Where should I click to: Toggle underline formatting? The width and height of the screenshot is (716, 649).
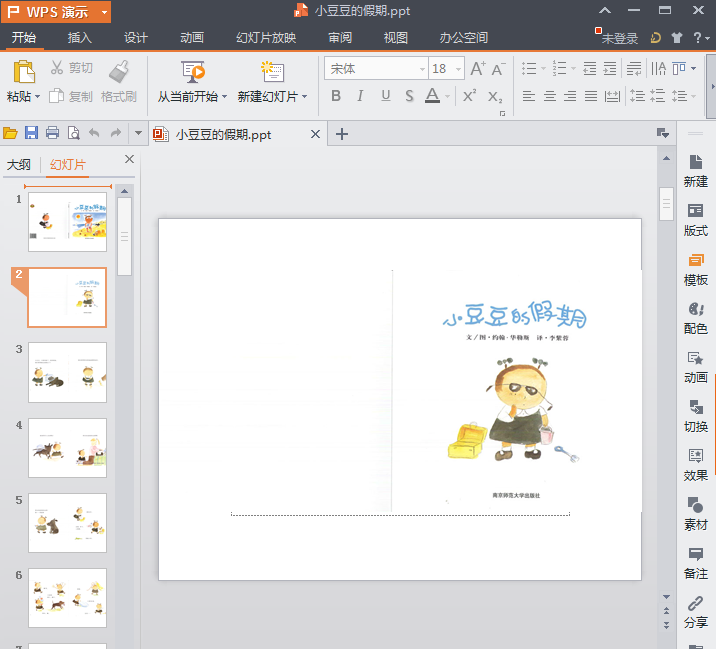pyautogui.click(x=386, y=96)
